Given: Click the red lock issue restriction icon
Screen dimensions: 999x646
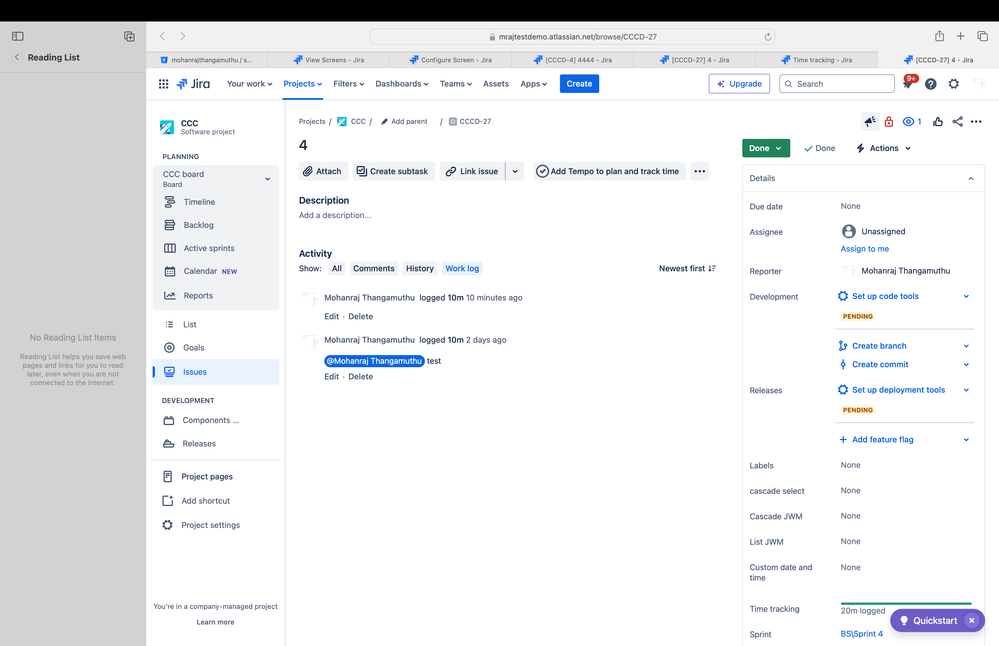Looking at the screenshot, I should 888,121.
